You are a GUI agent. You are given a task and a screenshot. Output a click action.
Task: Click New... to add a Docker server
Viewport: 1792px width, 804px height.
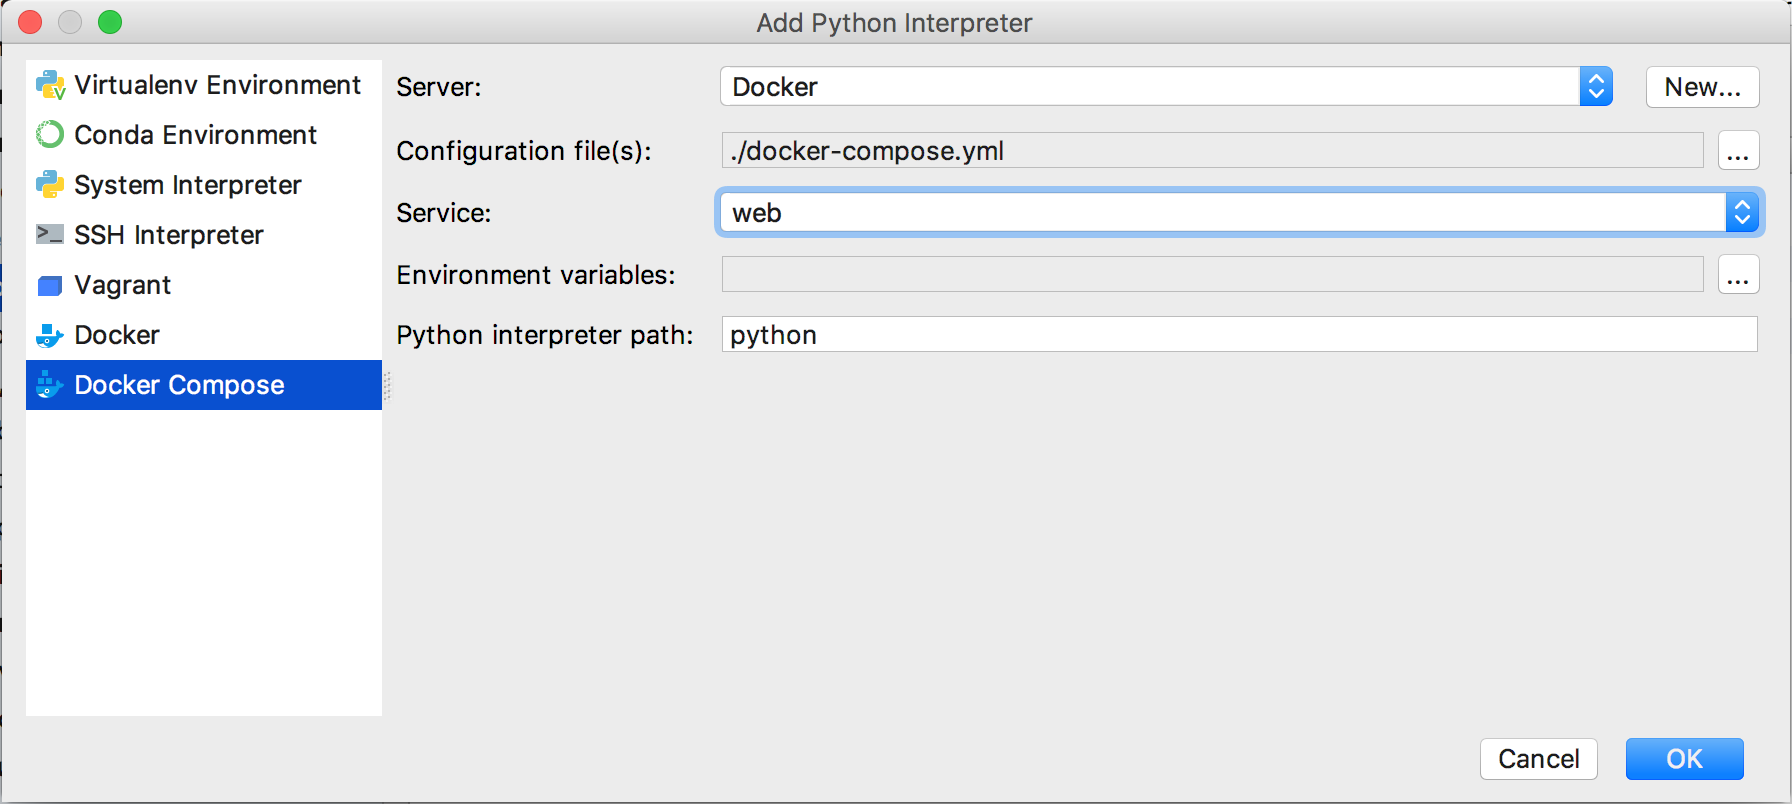(x=1702, y=87)
